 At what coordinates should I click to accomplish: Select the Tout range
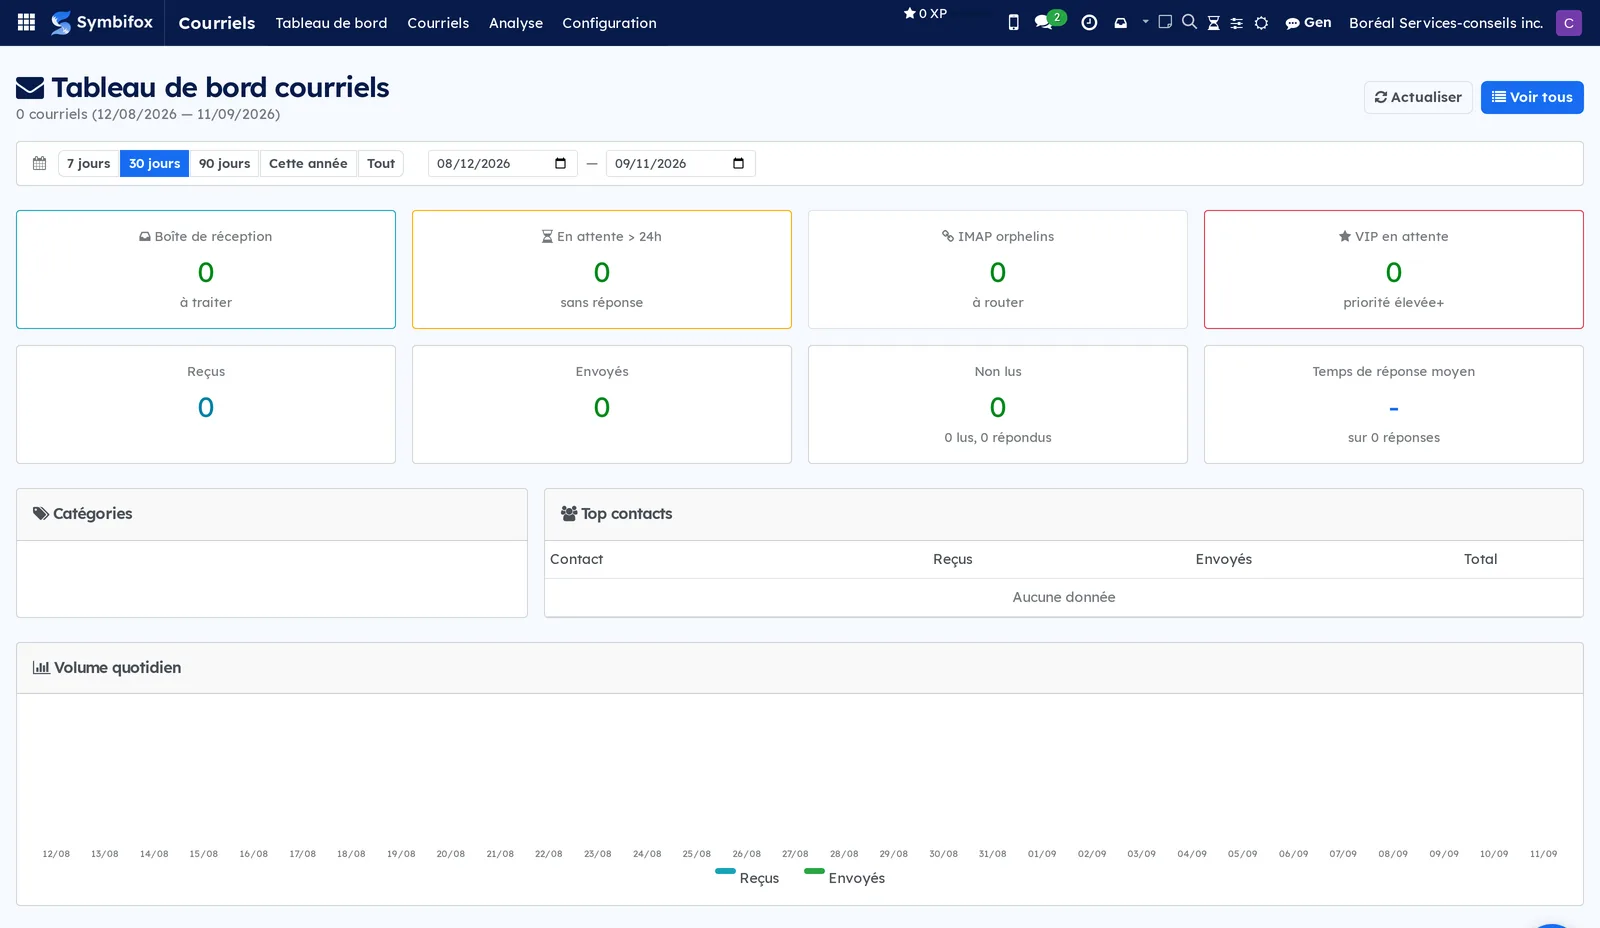tap(381, 163)
